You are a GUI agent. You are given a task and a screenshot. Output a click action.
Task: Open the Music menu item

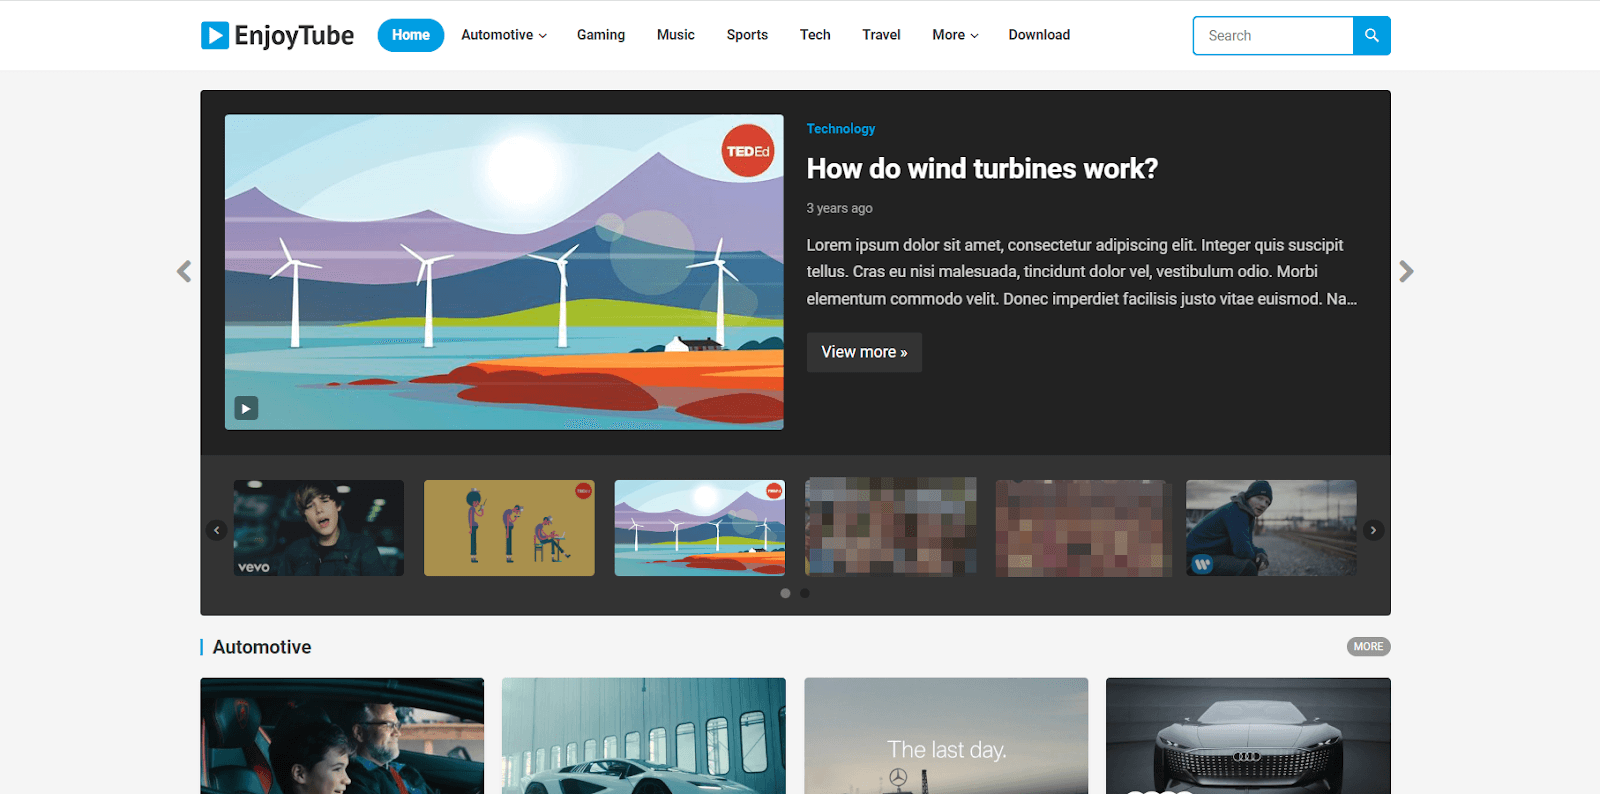675,35
